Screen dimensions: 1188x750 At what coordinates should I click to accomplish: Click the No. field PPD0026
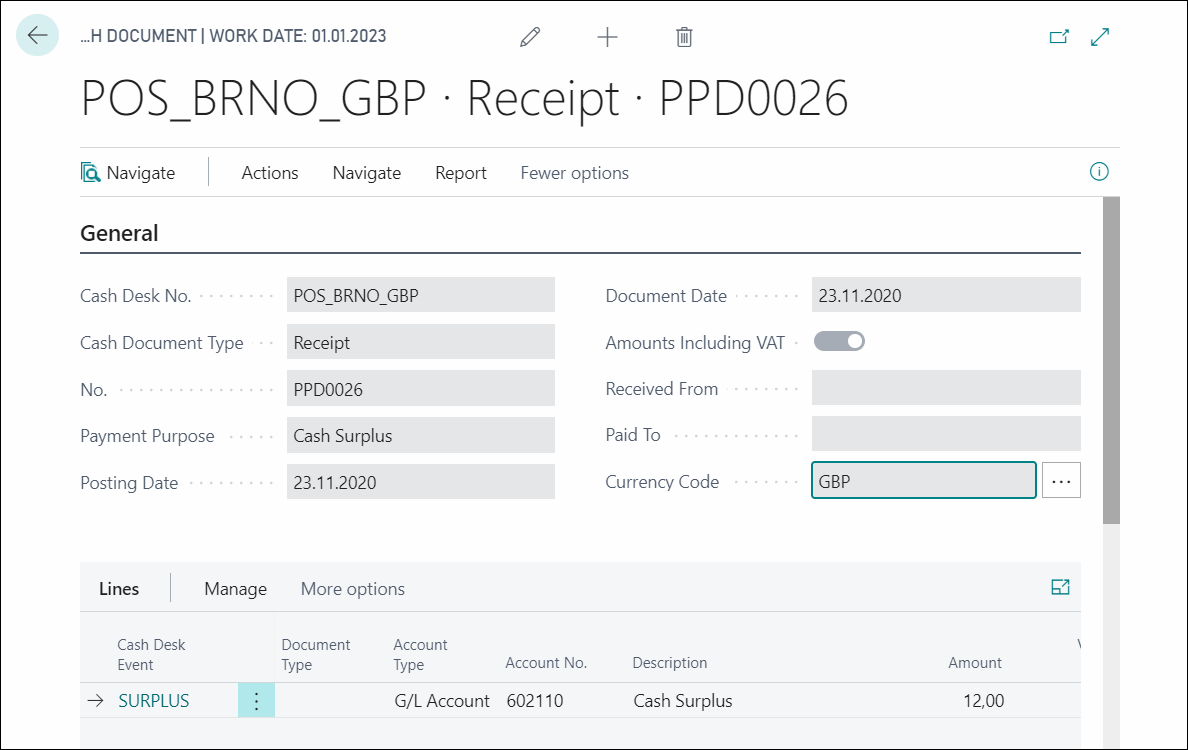pyautogui.click(x=420, y=389)
